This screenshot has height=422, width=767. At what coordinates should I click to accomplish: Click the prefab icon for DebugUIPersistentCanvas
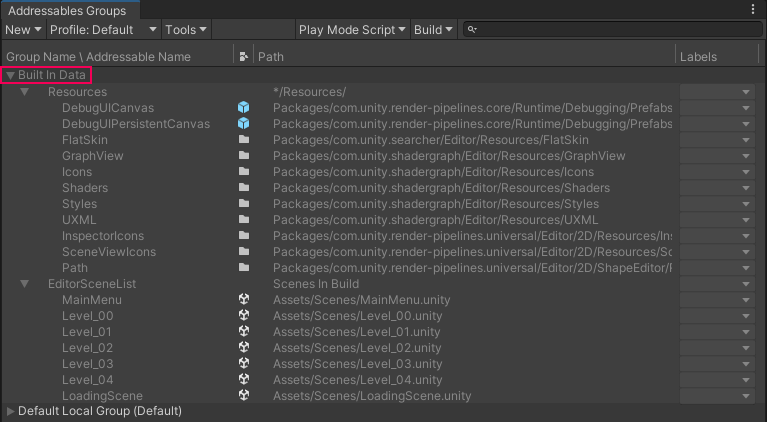pos(243,124)
